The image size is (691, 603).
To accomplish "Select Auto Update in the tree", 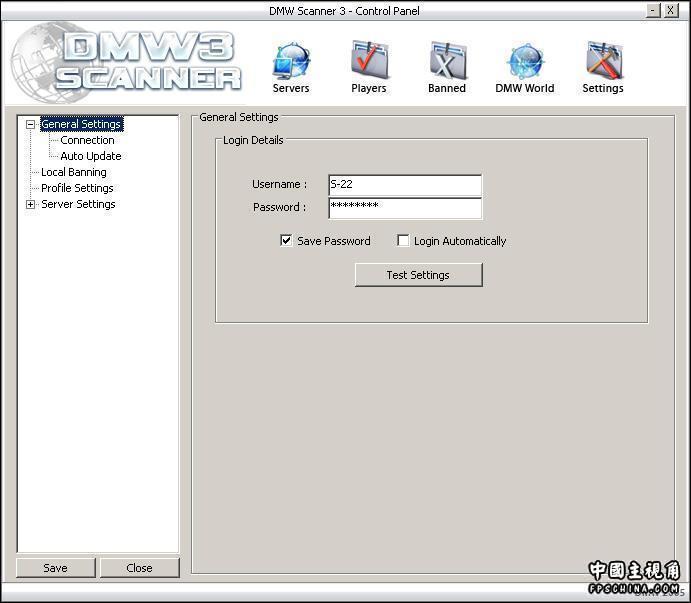I will pyautogui.click(x=91, y=156).
